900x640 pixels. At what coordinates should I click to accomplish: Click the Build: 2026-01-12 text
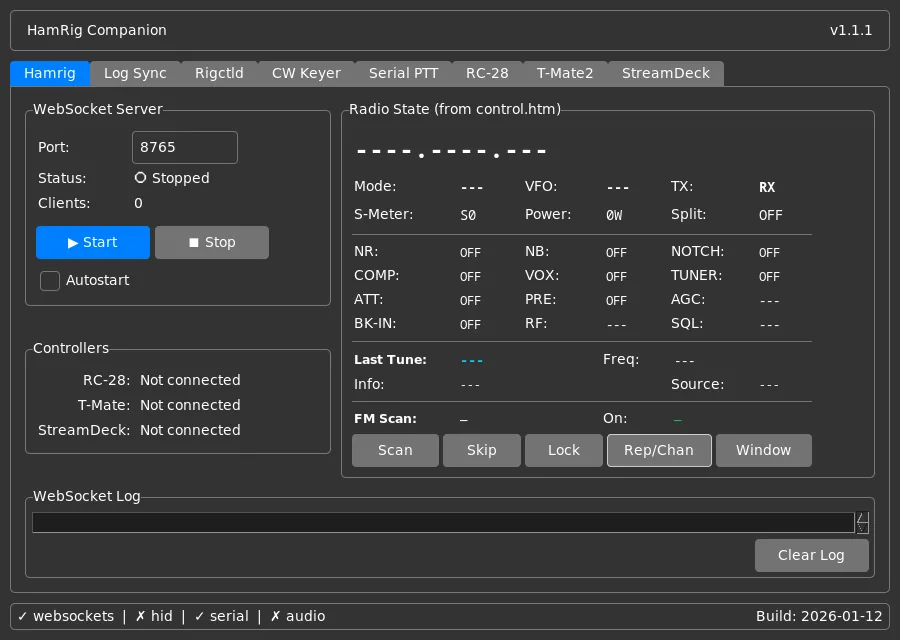818,616
